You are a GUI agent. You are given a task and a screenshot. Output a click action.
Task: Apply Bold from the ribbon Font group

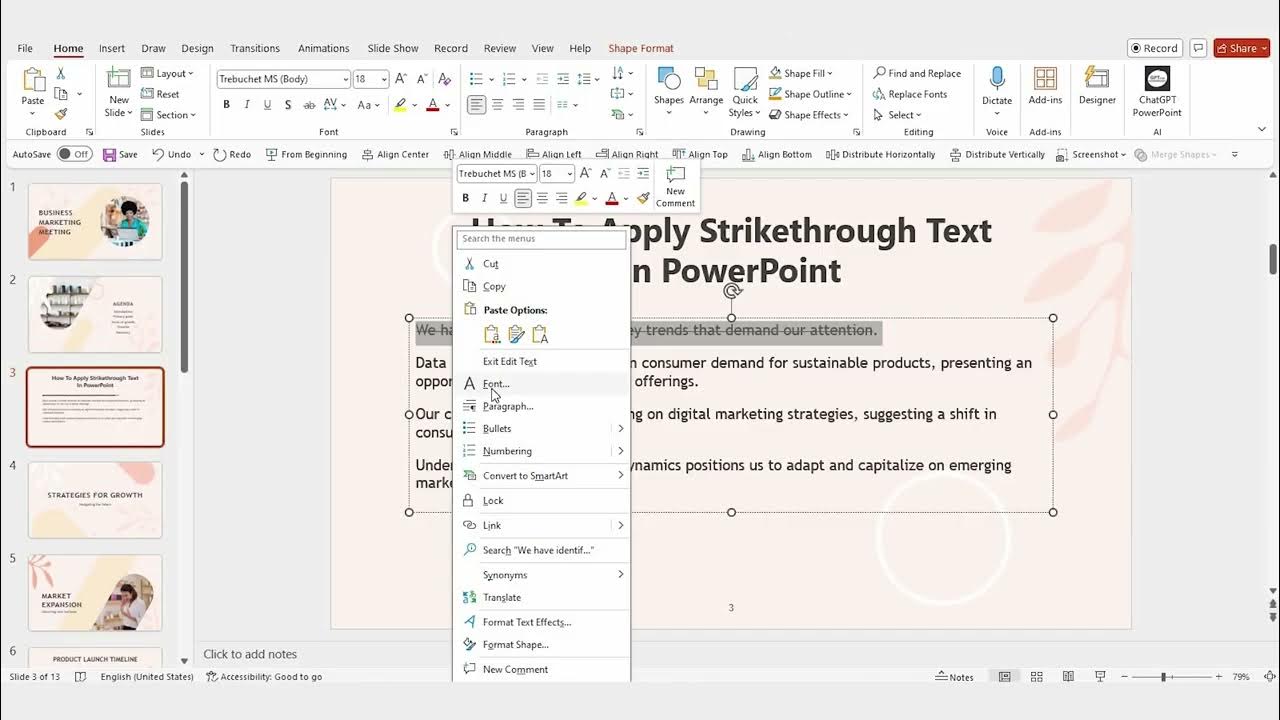click(227, 105)
